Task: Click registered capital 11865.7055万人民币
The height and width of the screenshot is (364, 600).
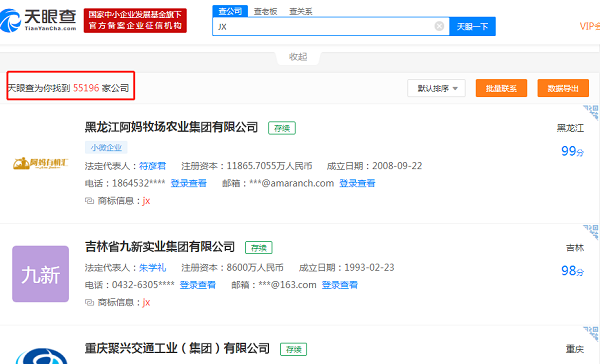Action: (x=269, y=166)
